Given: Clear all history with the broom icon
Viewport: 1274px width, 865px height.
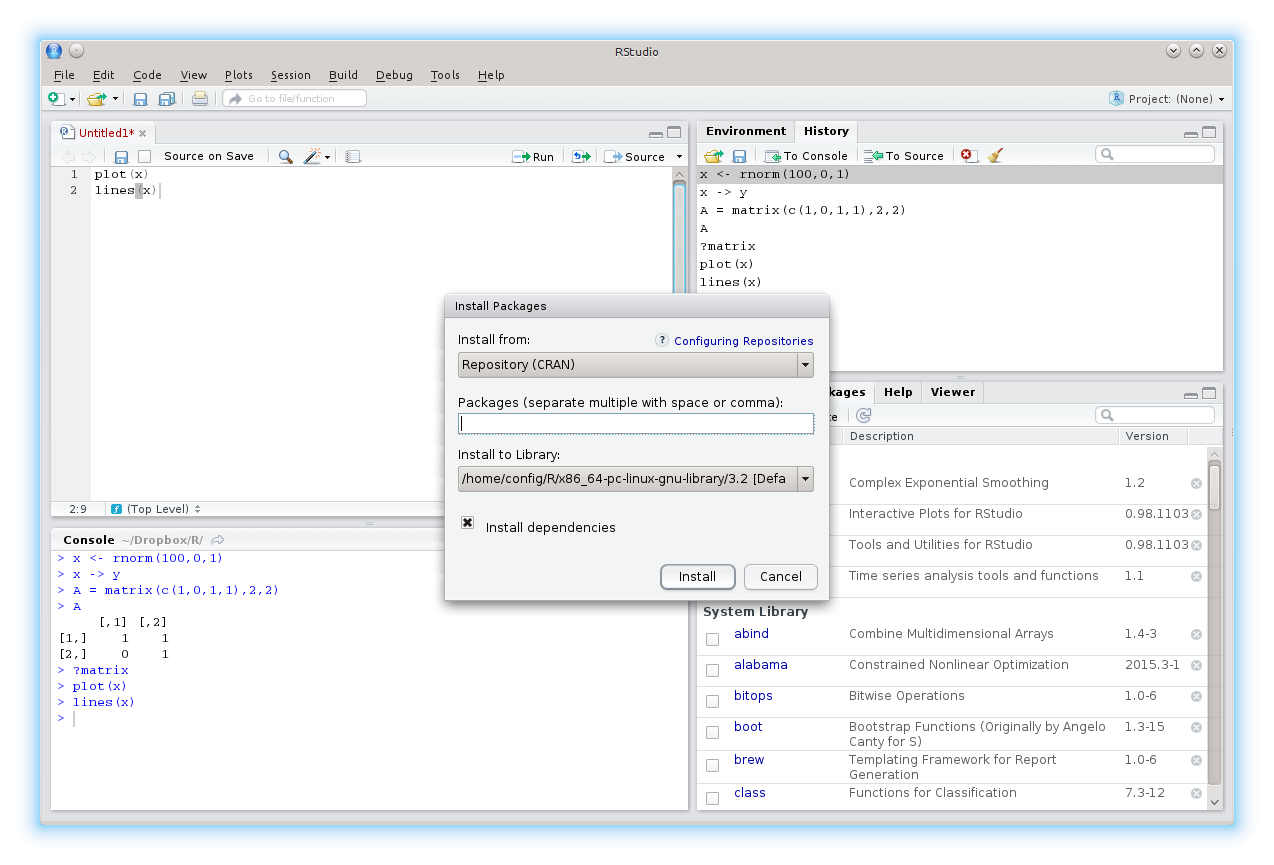Looking at the screenshot, I should pyautogui.click(x=992, y=155).
